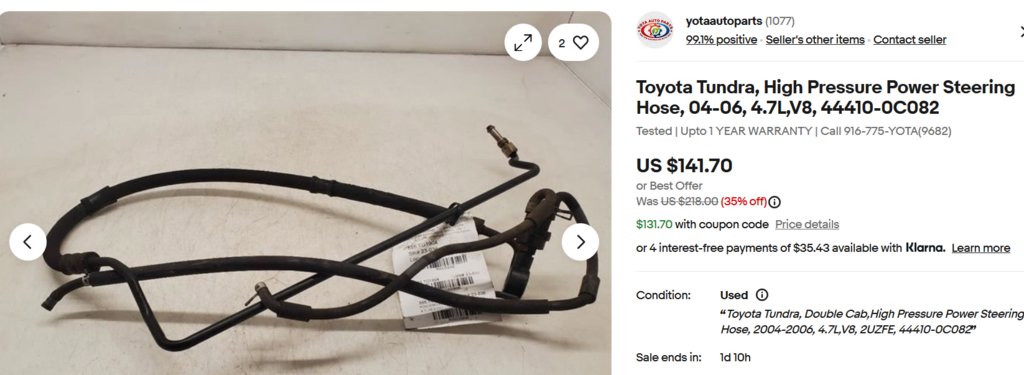
Task: Open the yotaautoparts seller profile name
Action: (x=724, y=21)
